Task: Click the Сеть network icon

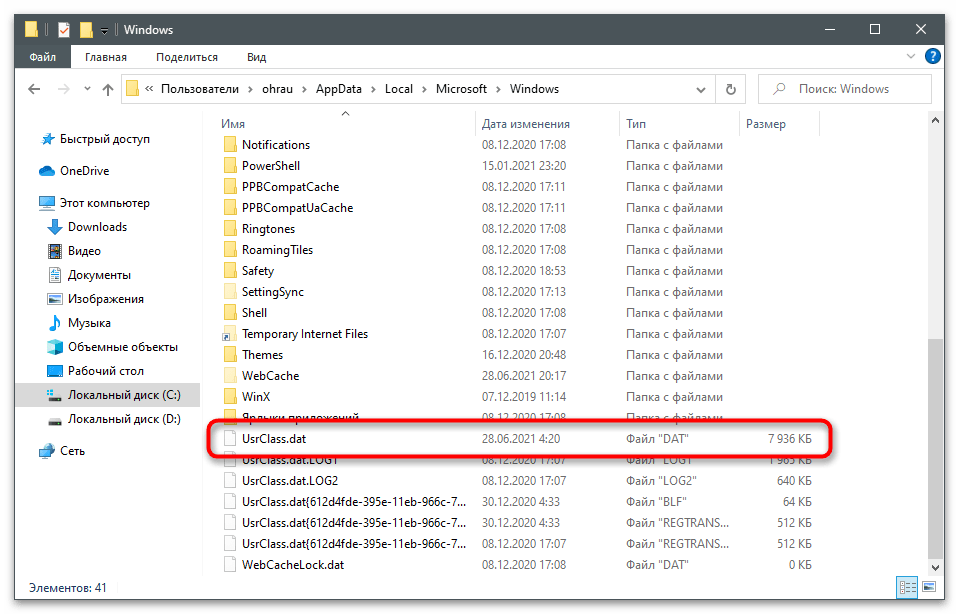Action: pos(47,451)
